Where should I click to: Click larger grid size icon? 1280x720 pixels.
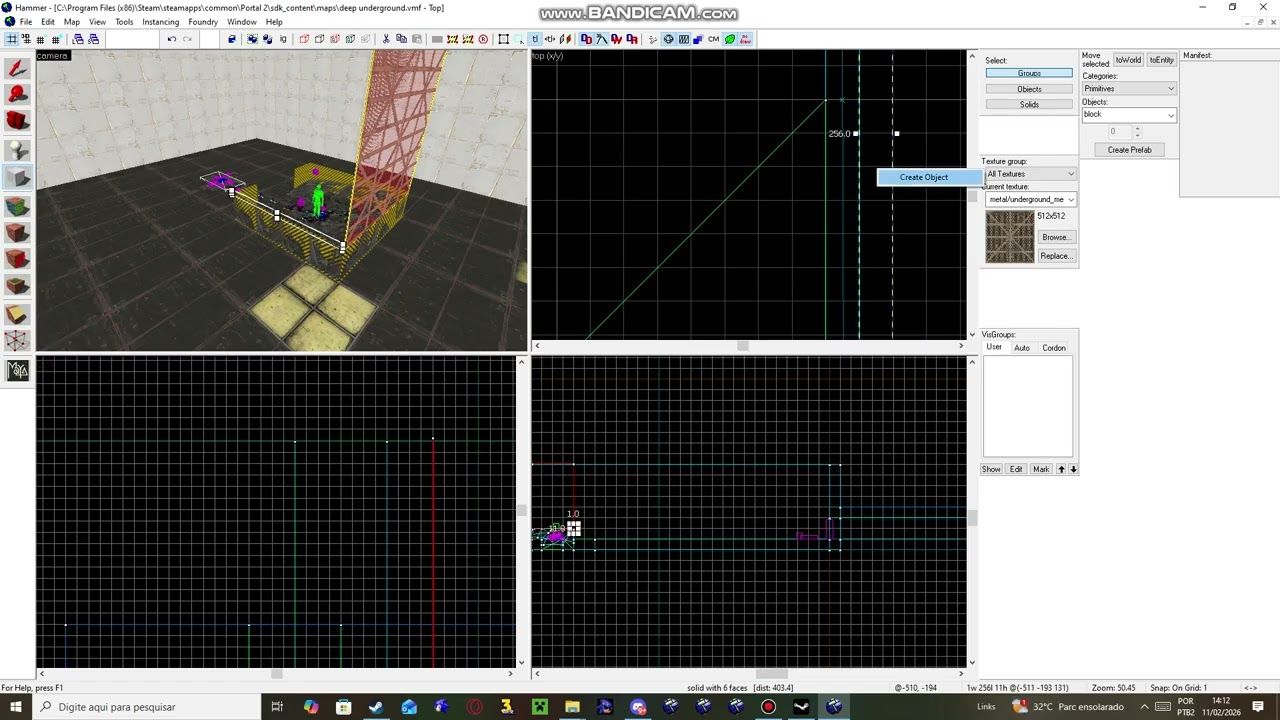click(x=56, y=39)
